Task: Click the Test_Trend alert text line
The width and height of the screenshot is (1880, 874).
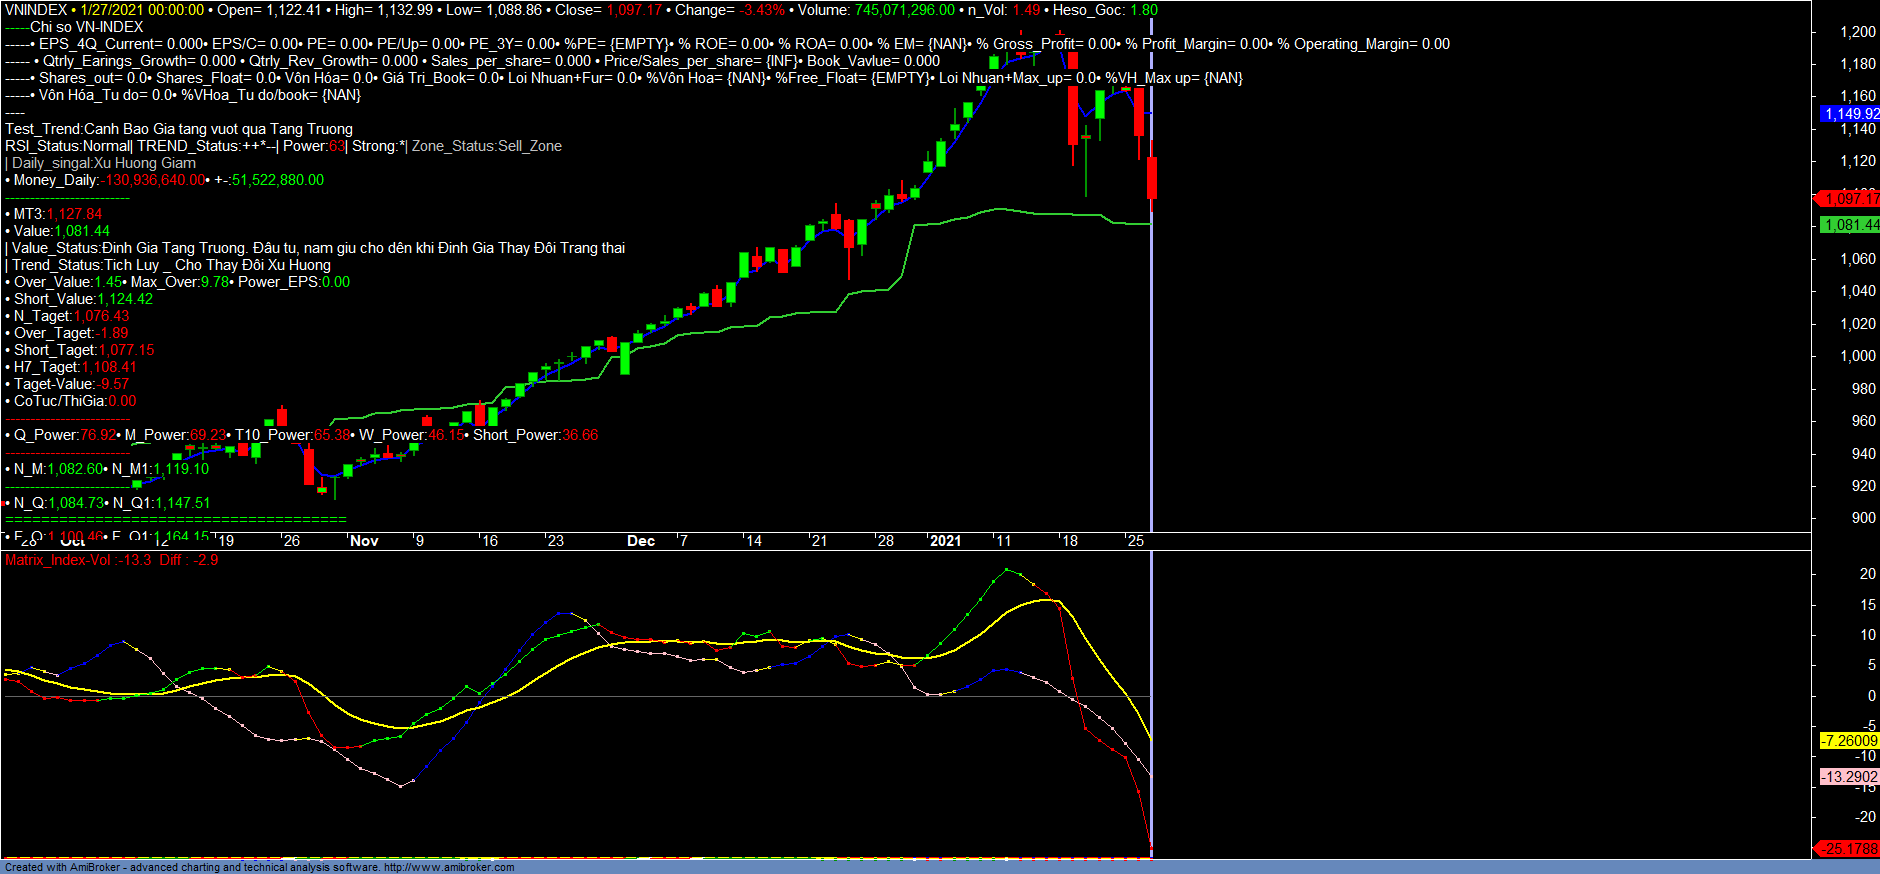Action: tap(179, 129)
